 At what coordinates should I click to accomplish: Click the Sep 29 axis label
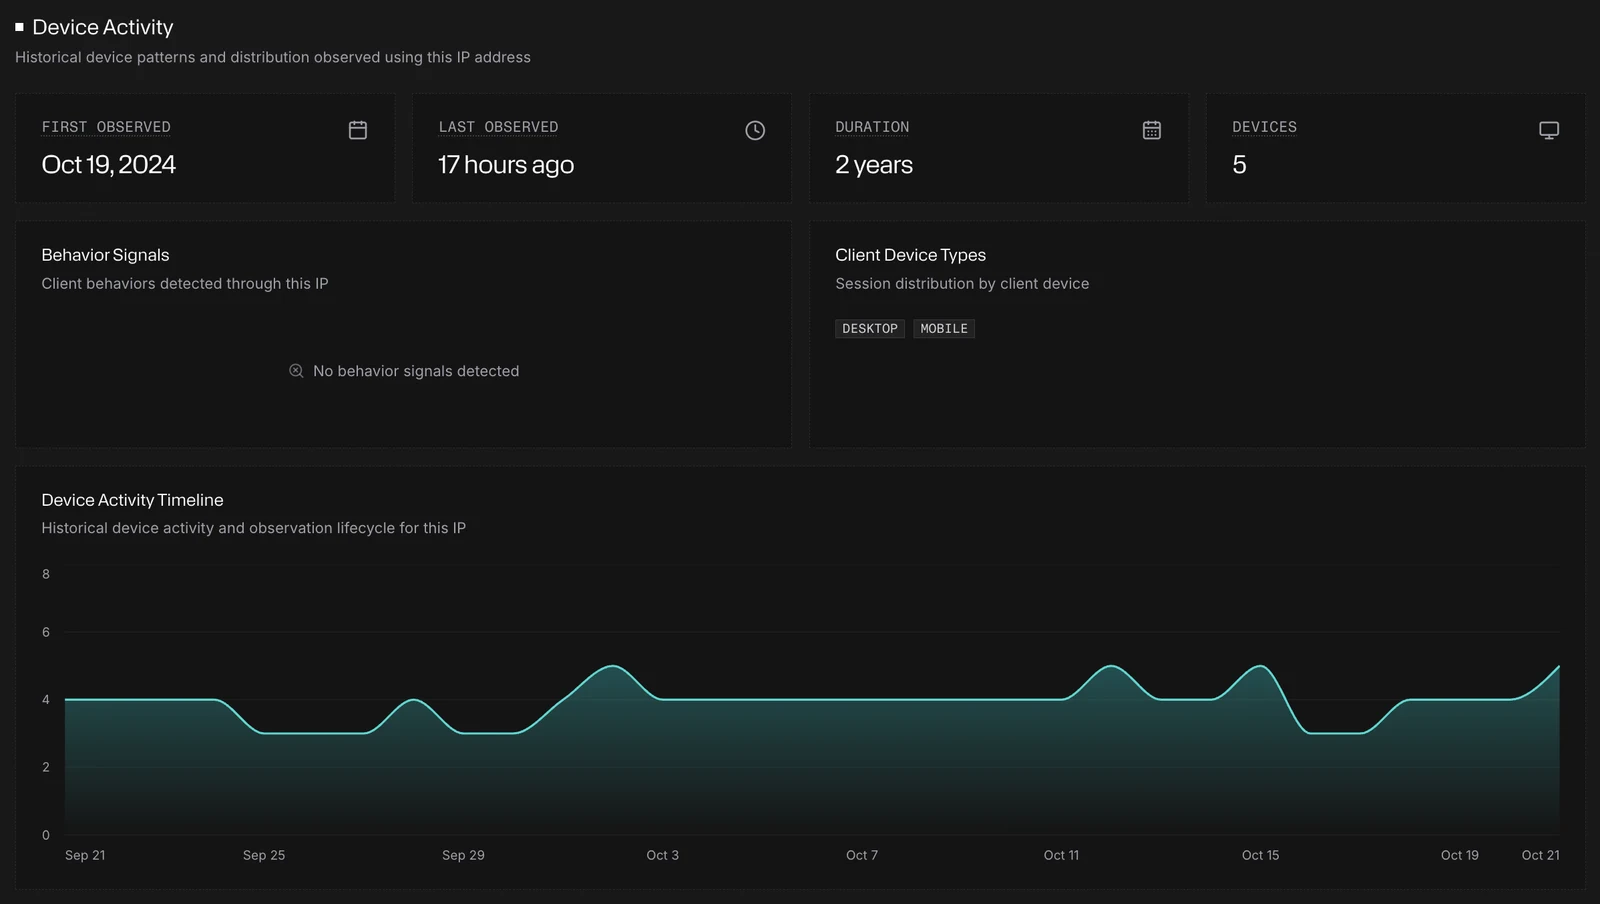pyautogui.click(x=463, y=855)
